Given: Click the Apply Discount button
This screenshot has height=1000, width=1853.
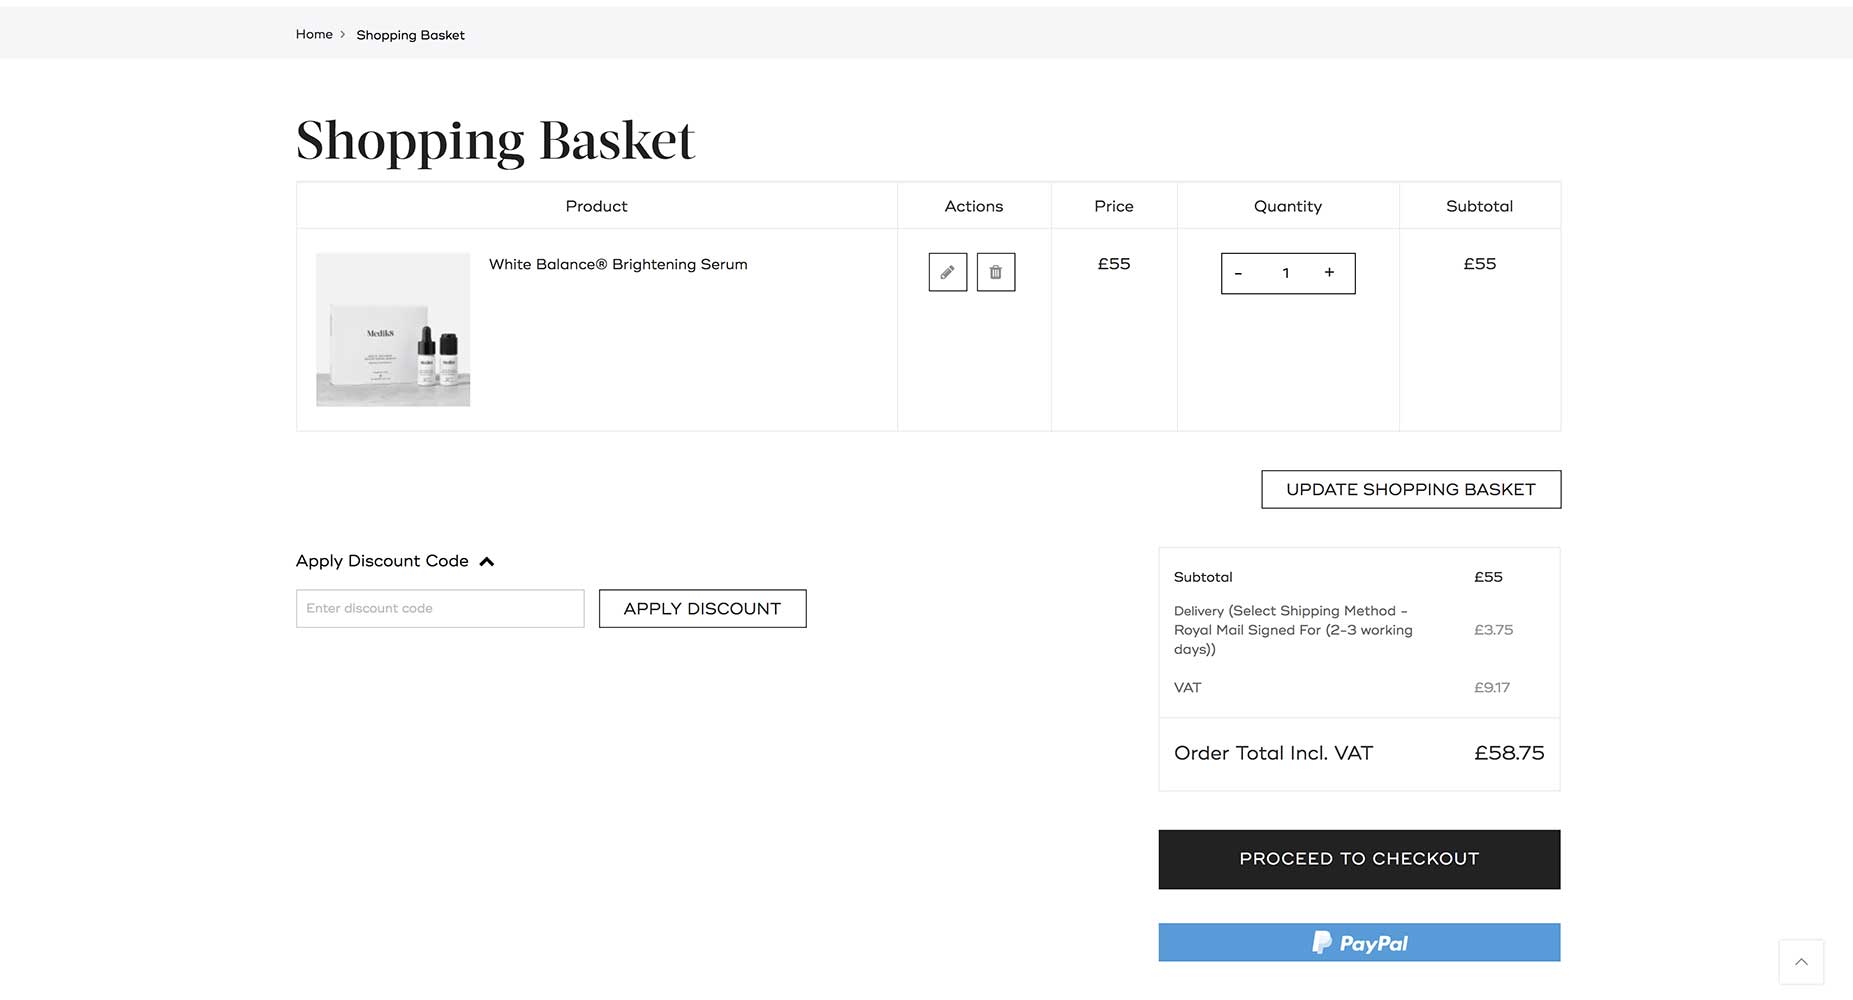Looking at the screenshot, I should point(702,608).
